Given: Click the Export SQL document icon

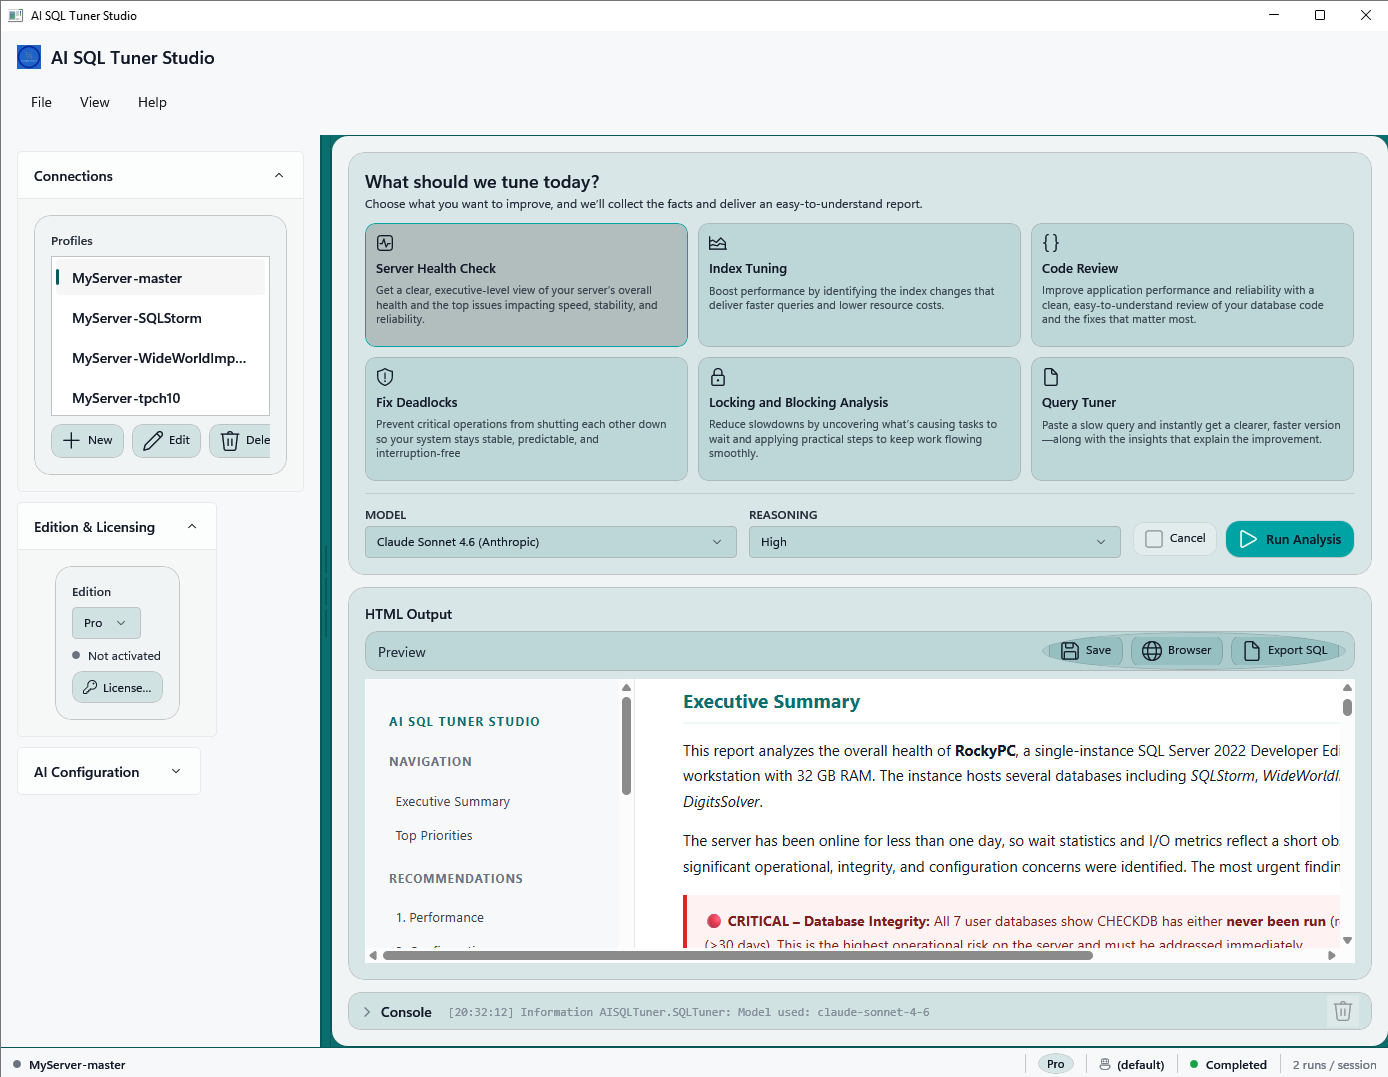Looking at the screenshot, I should [x=1252, y=650].
